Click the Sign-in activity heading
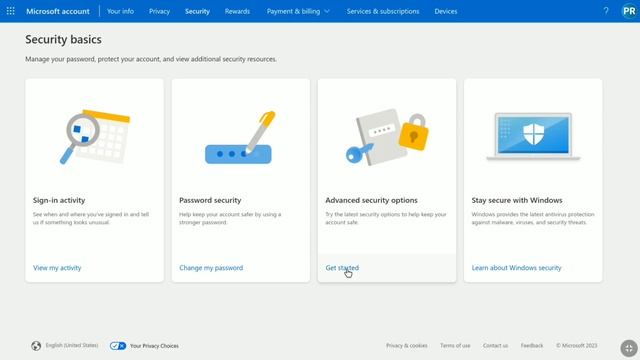Screen dimensions: 640x360 [x=59, y=200]
